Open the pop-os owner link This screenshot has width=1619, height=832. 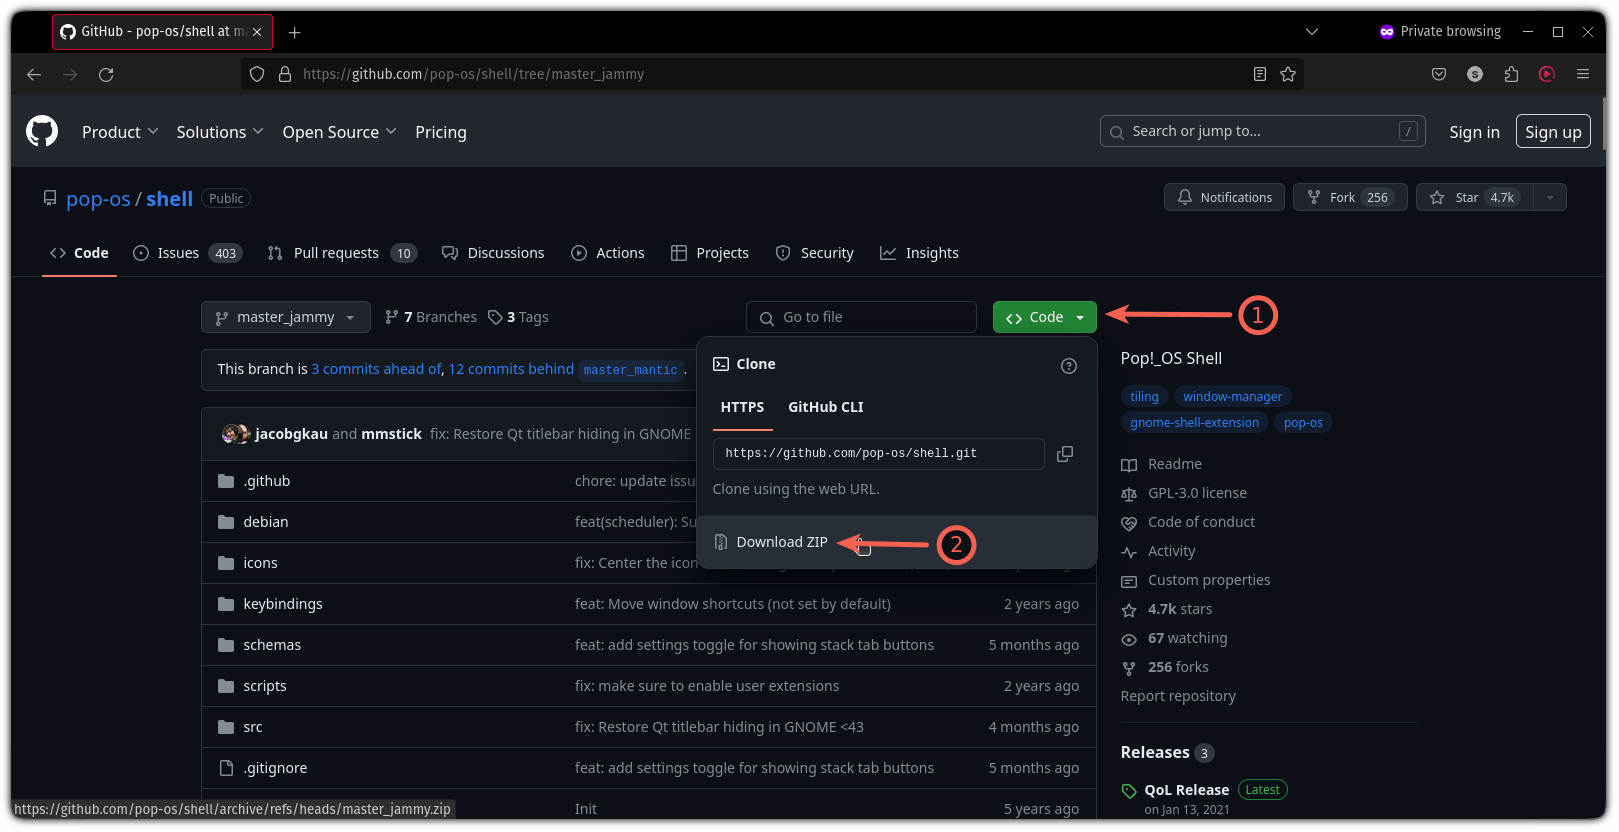coord(98,199)
